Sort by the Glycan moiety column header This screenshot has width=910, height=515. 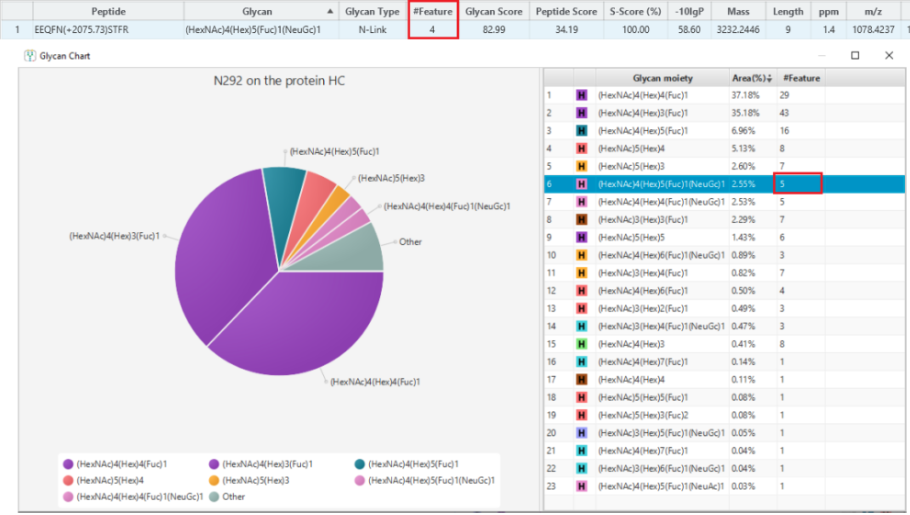click(x=662, y=78)
